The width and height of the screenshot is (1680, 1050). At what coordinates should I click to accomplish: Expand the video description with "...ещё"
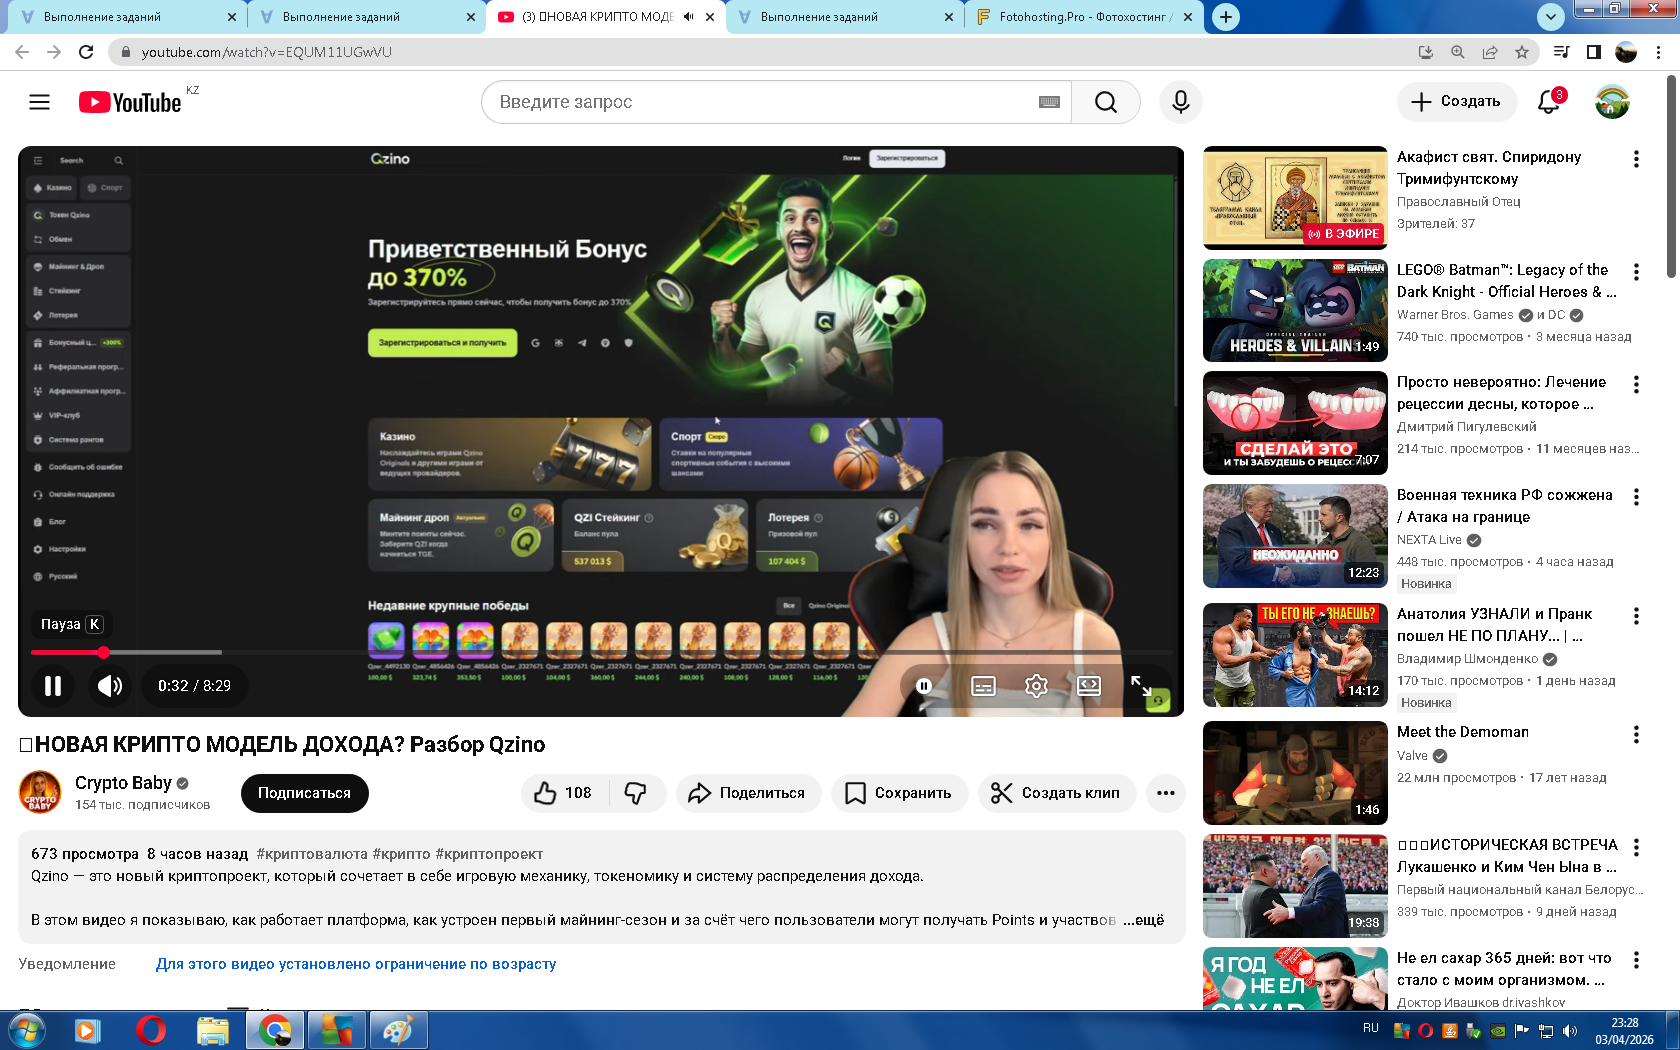(1143, 920)
